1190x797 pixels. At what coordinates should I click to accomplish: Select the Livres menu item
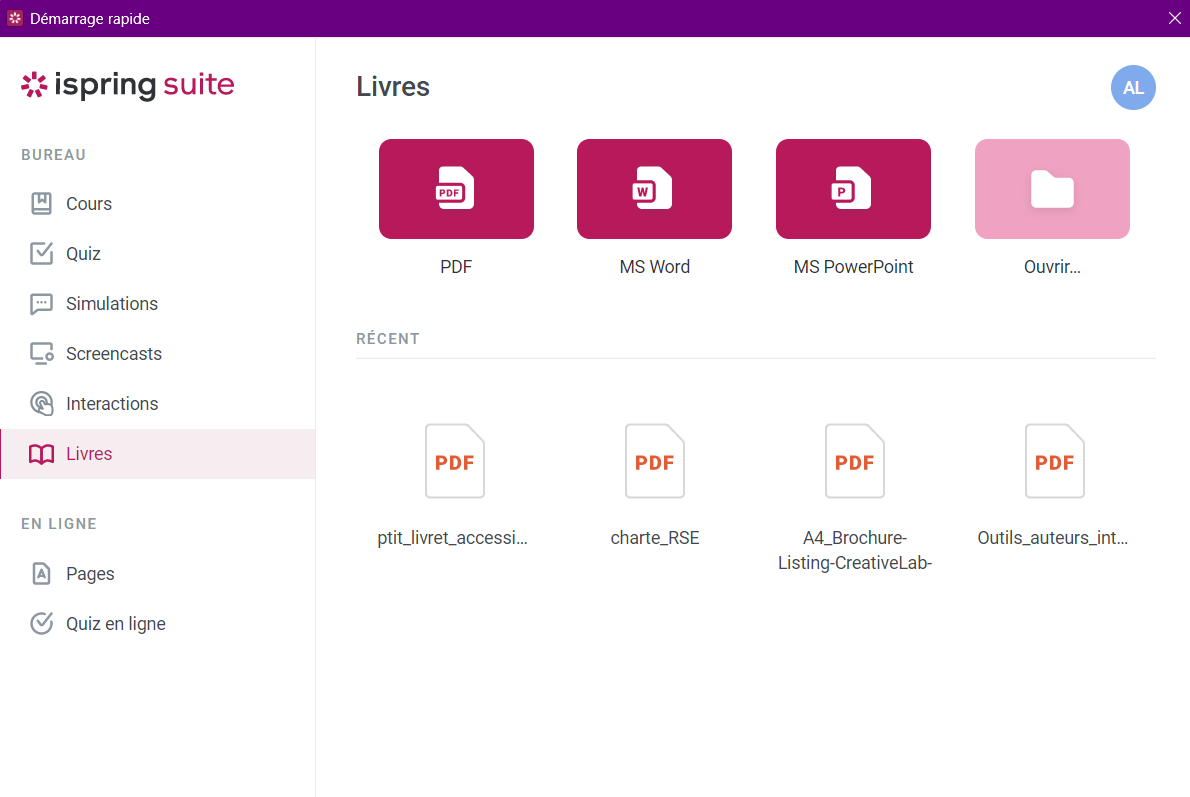tap(89, 454)
